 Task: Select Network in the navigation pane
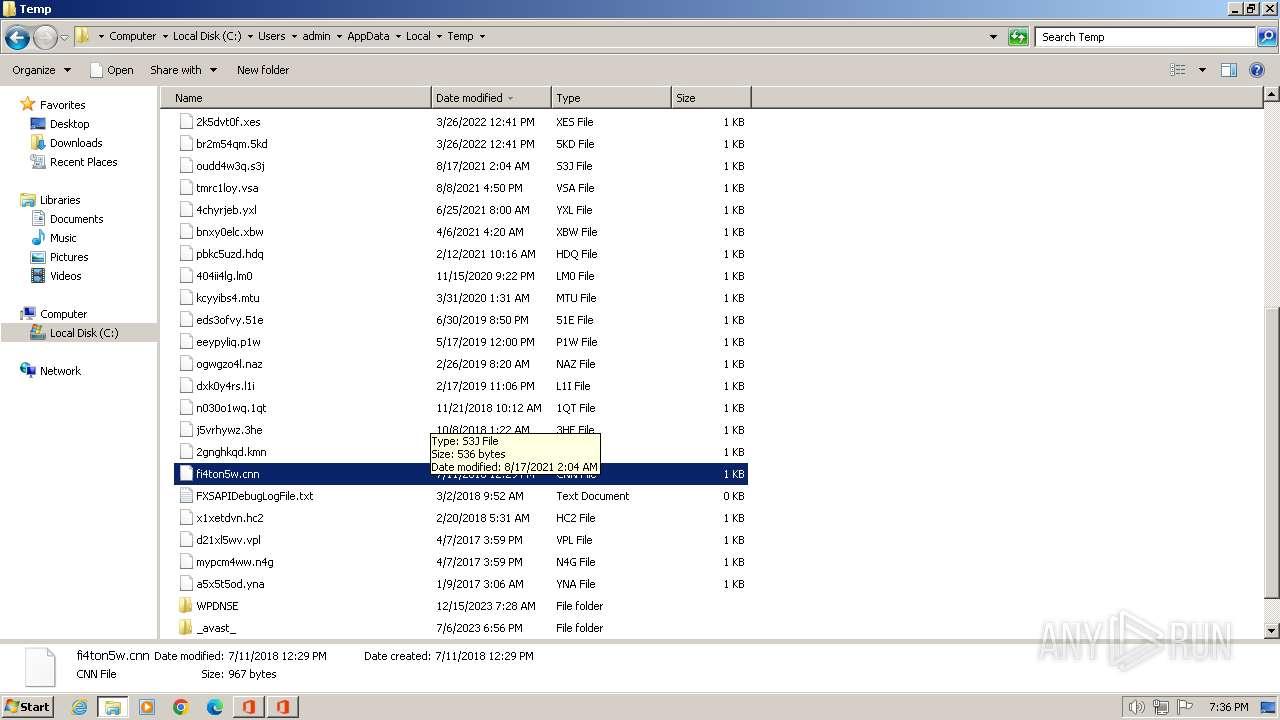(60, 371)
